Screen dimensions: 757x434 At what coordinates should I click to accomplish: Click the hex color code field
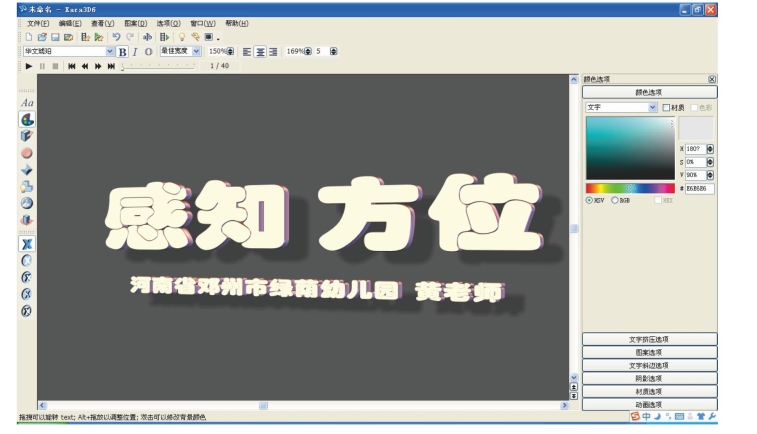700,188
